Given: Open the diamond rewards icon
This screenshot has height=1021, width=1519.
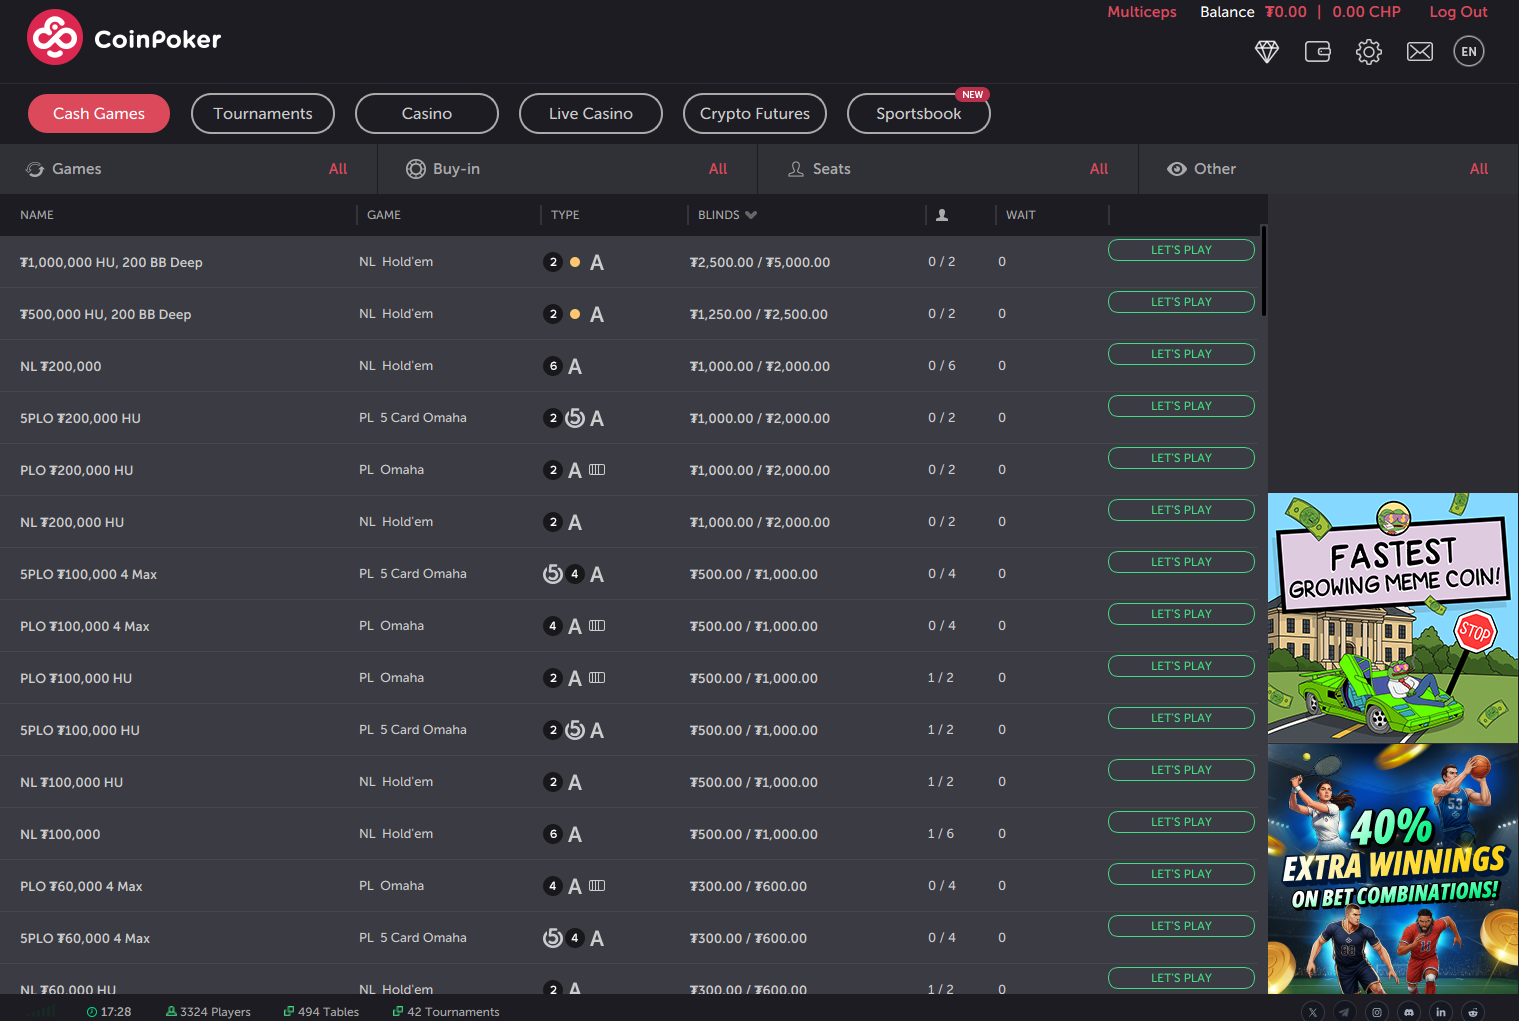Looking at the screenshot, I should (x=1267, y=52).
